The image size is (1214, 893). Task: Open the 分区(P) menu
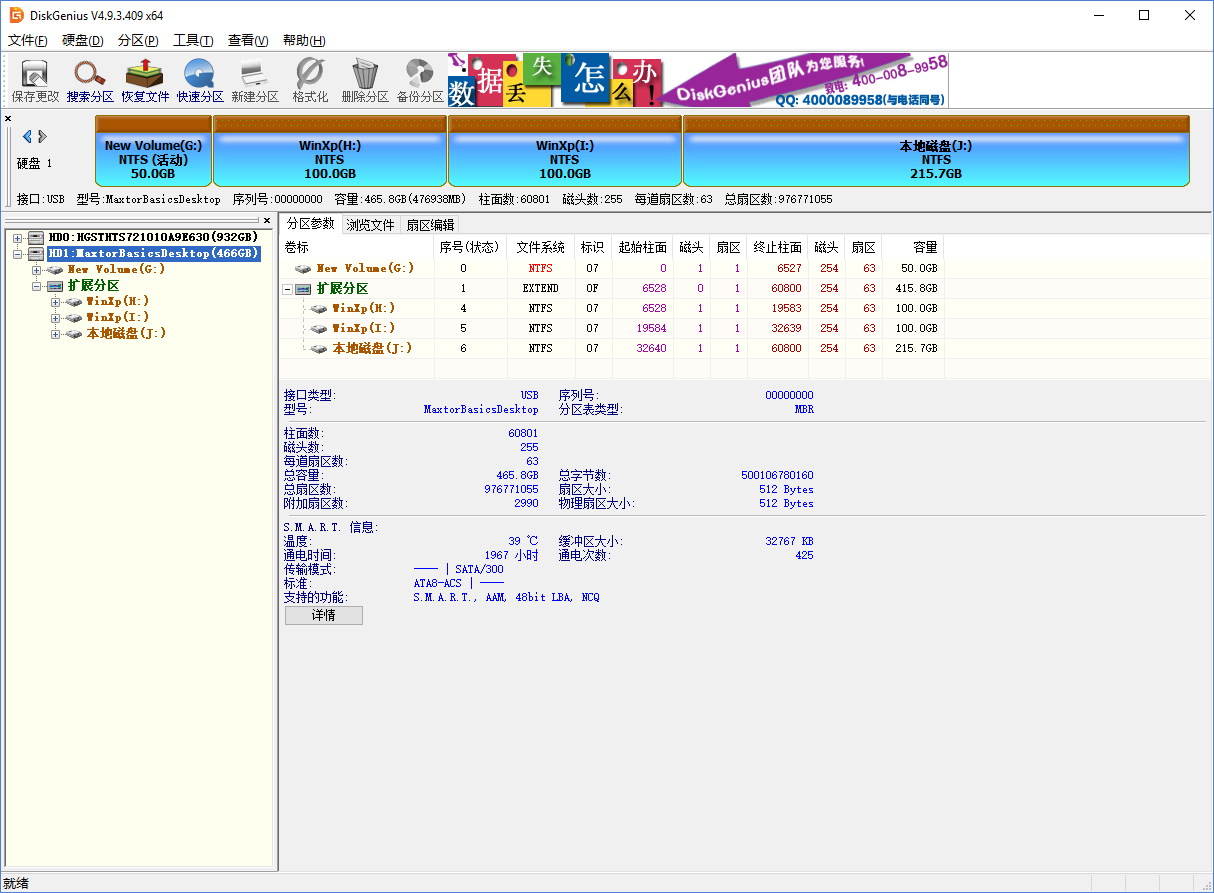pyautogui.click(x=138, y=40)
